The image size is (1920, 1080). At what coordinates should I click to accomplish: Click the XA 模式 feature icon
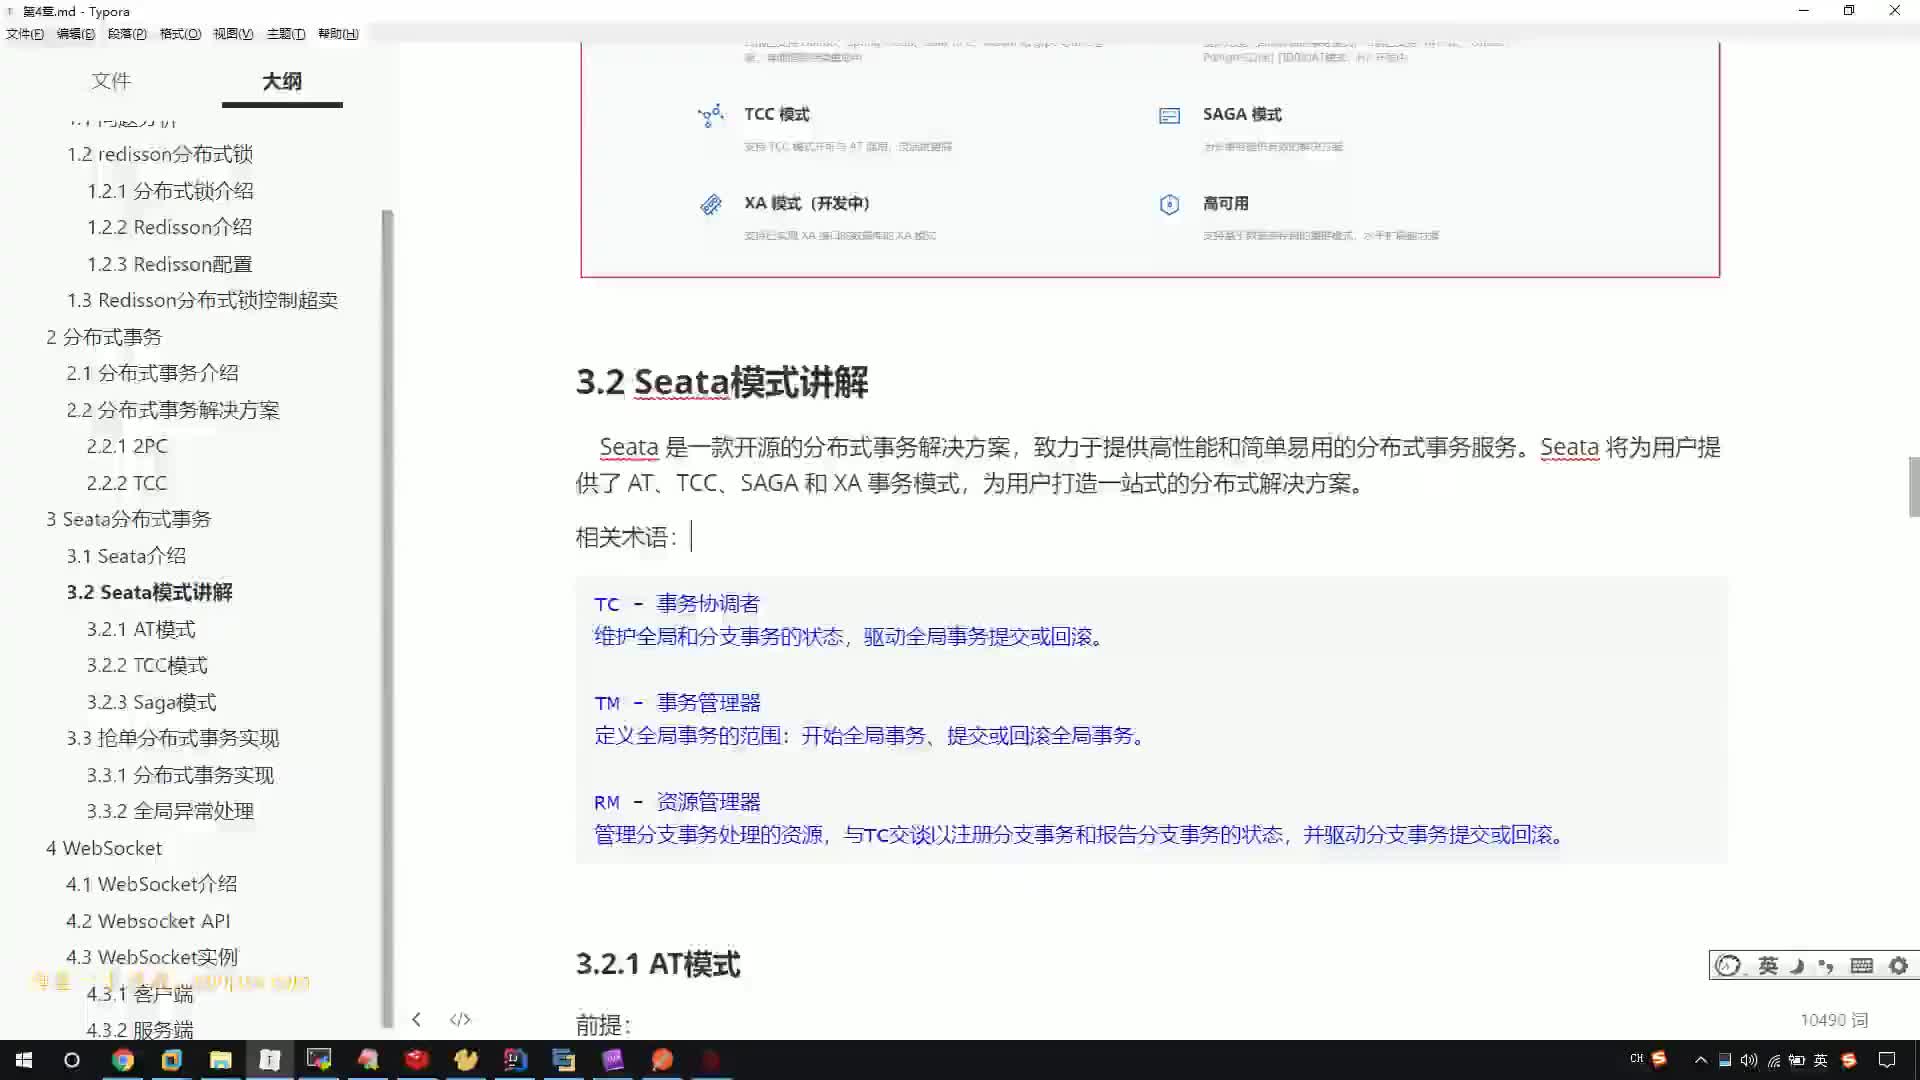pyautogui.click(x=711, y=205)
